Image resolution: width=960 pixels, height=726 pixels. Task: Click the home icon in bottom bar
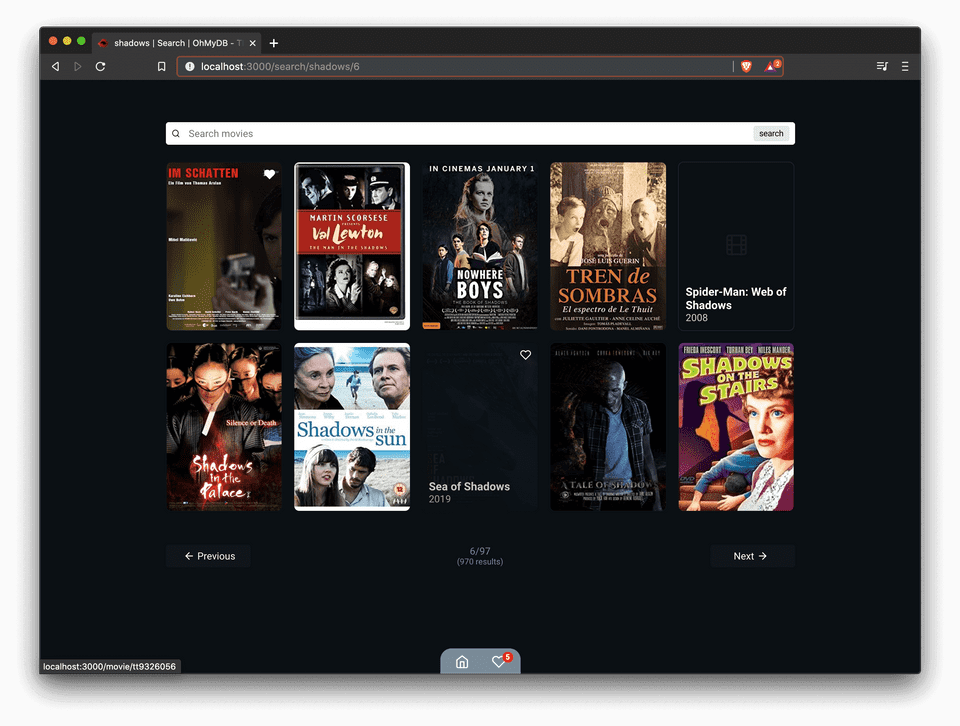[462, 662]
